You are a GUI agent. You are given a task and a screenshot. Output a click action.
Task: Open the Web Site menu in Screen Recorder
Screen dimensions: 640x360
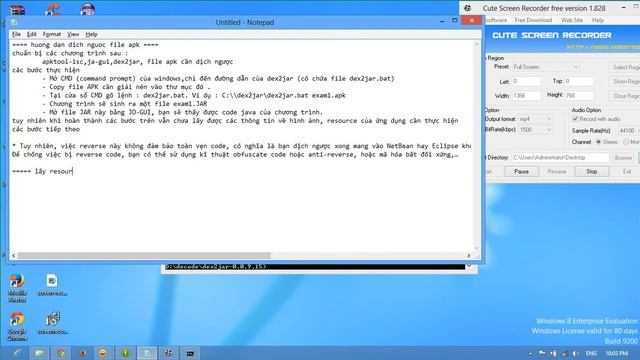point(572,20)
